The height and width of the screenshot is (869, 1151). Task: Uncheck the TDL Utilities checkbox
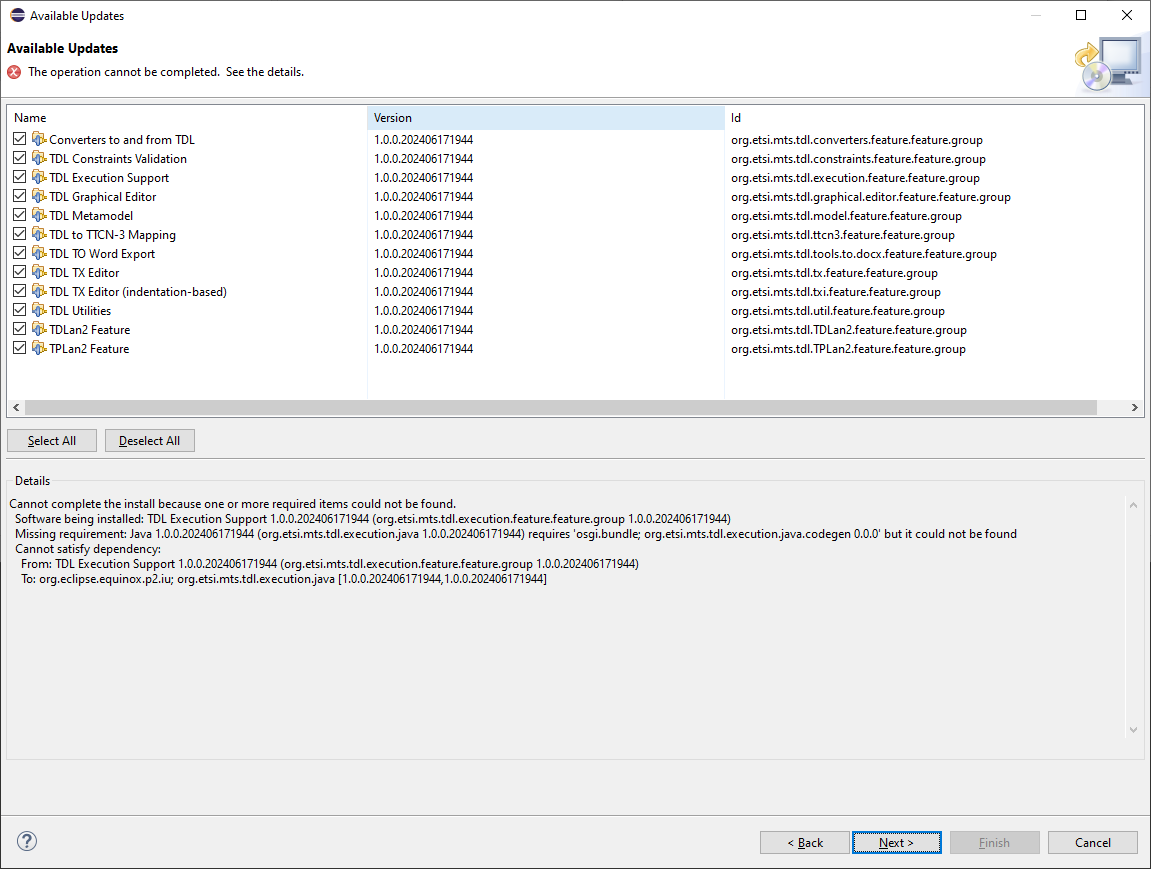[20, 310]
